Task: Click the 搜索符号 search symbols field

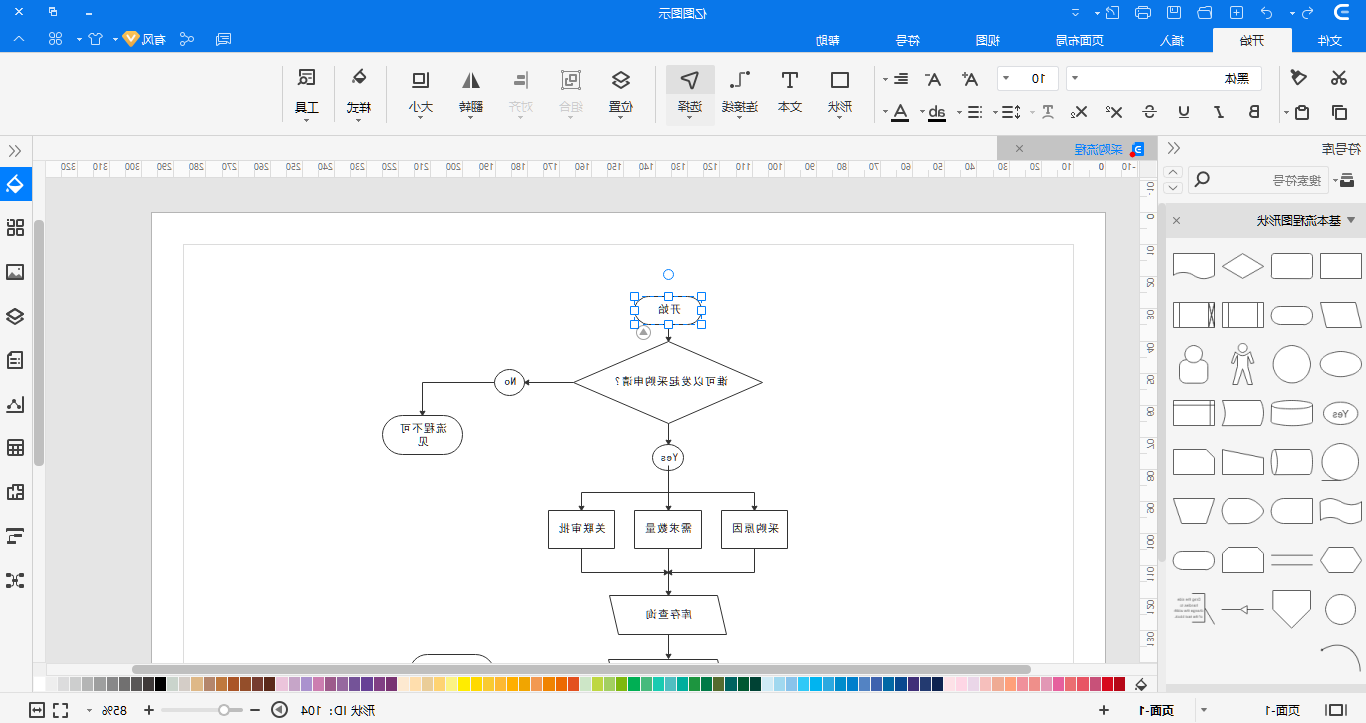Action: point(1256,180)
